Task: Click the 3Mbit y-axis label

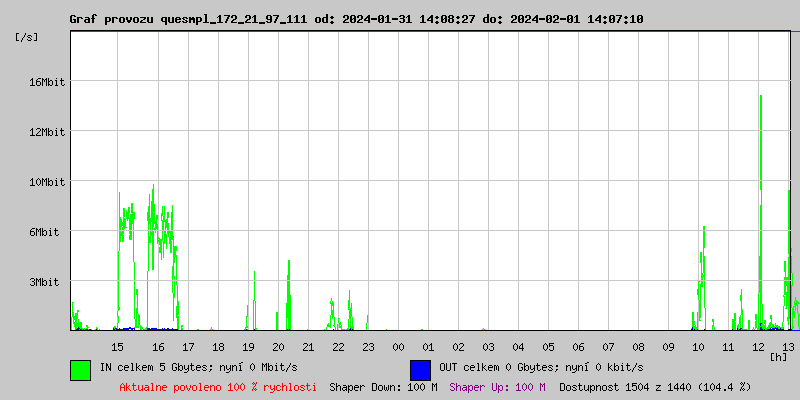Action: click(x=44, y=282)
